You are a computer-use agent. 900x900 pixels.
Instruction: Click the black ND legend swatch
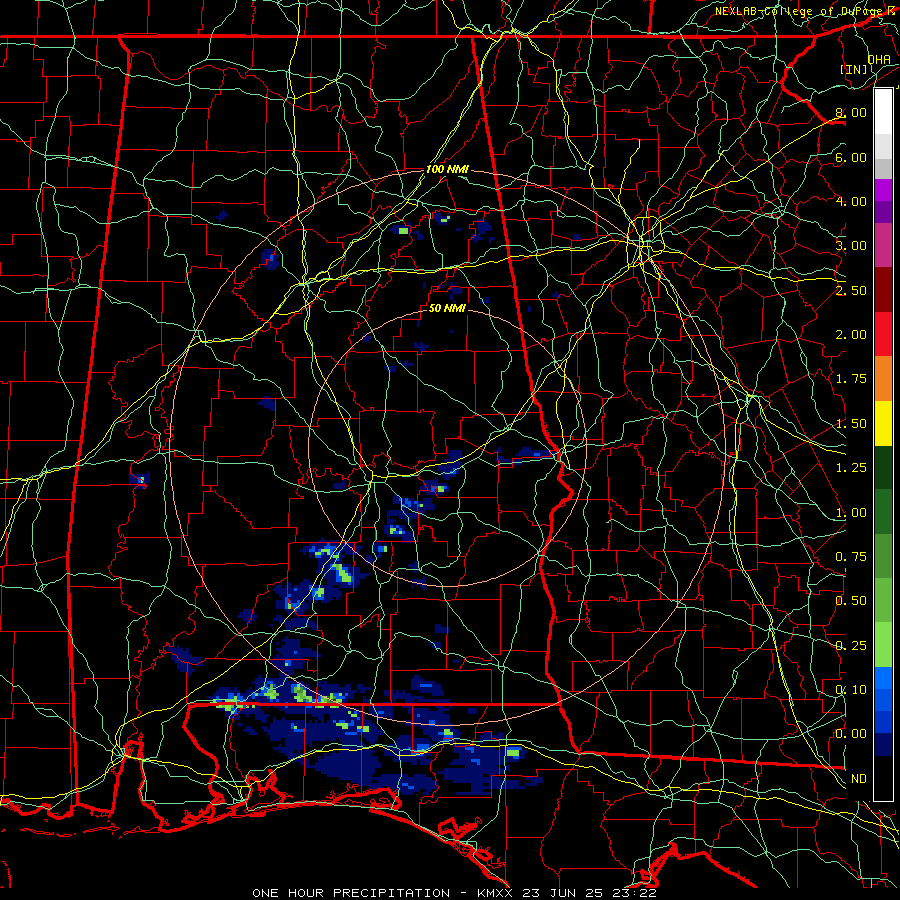pos(883,778)
